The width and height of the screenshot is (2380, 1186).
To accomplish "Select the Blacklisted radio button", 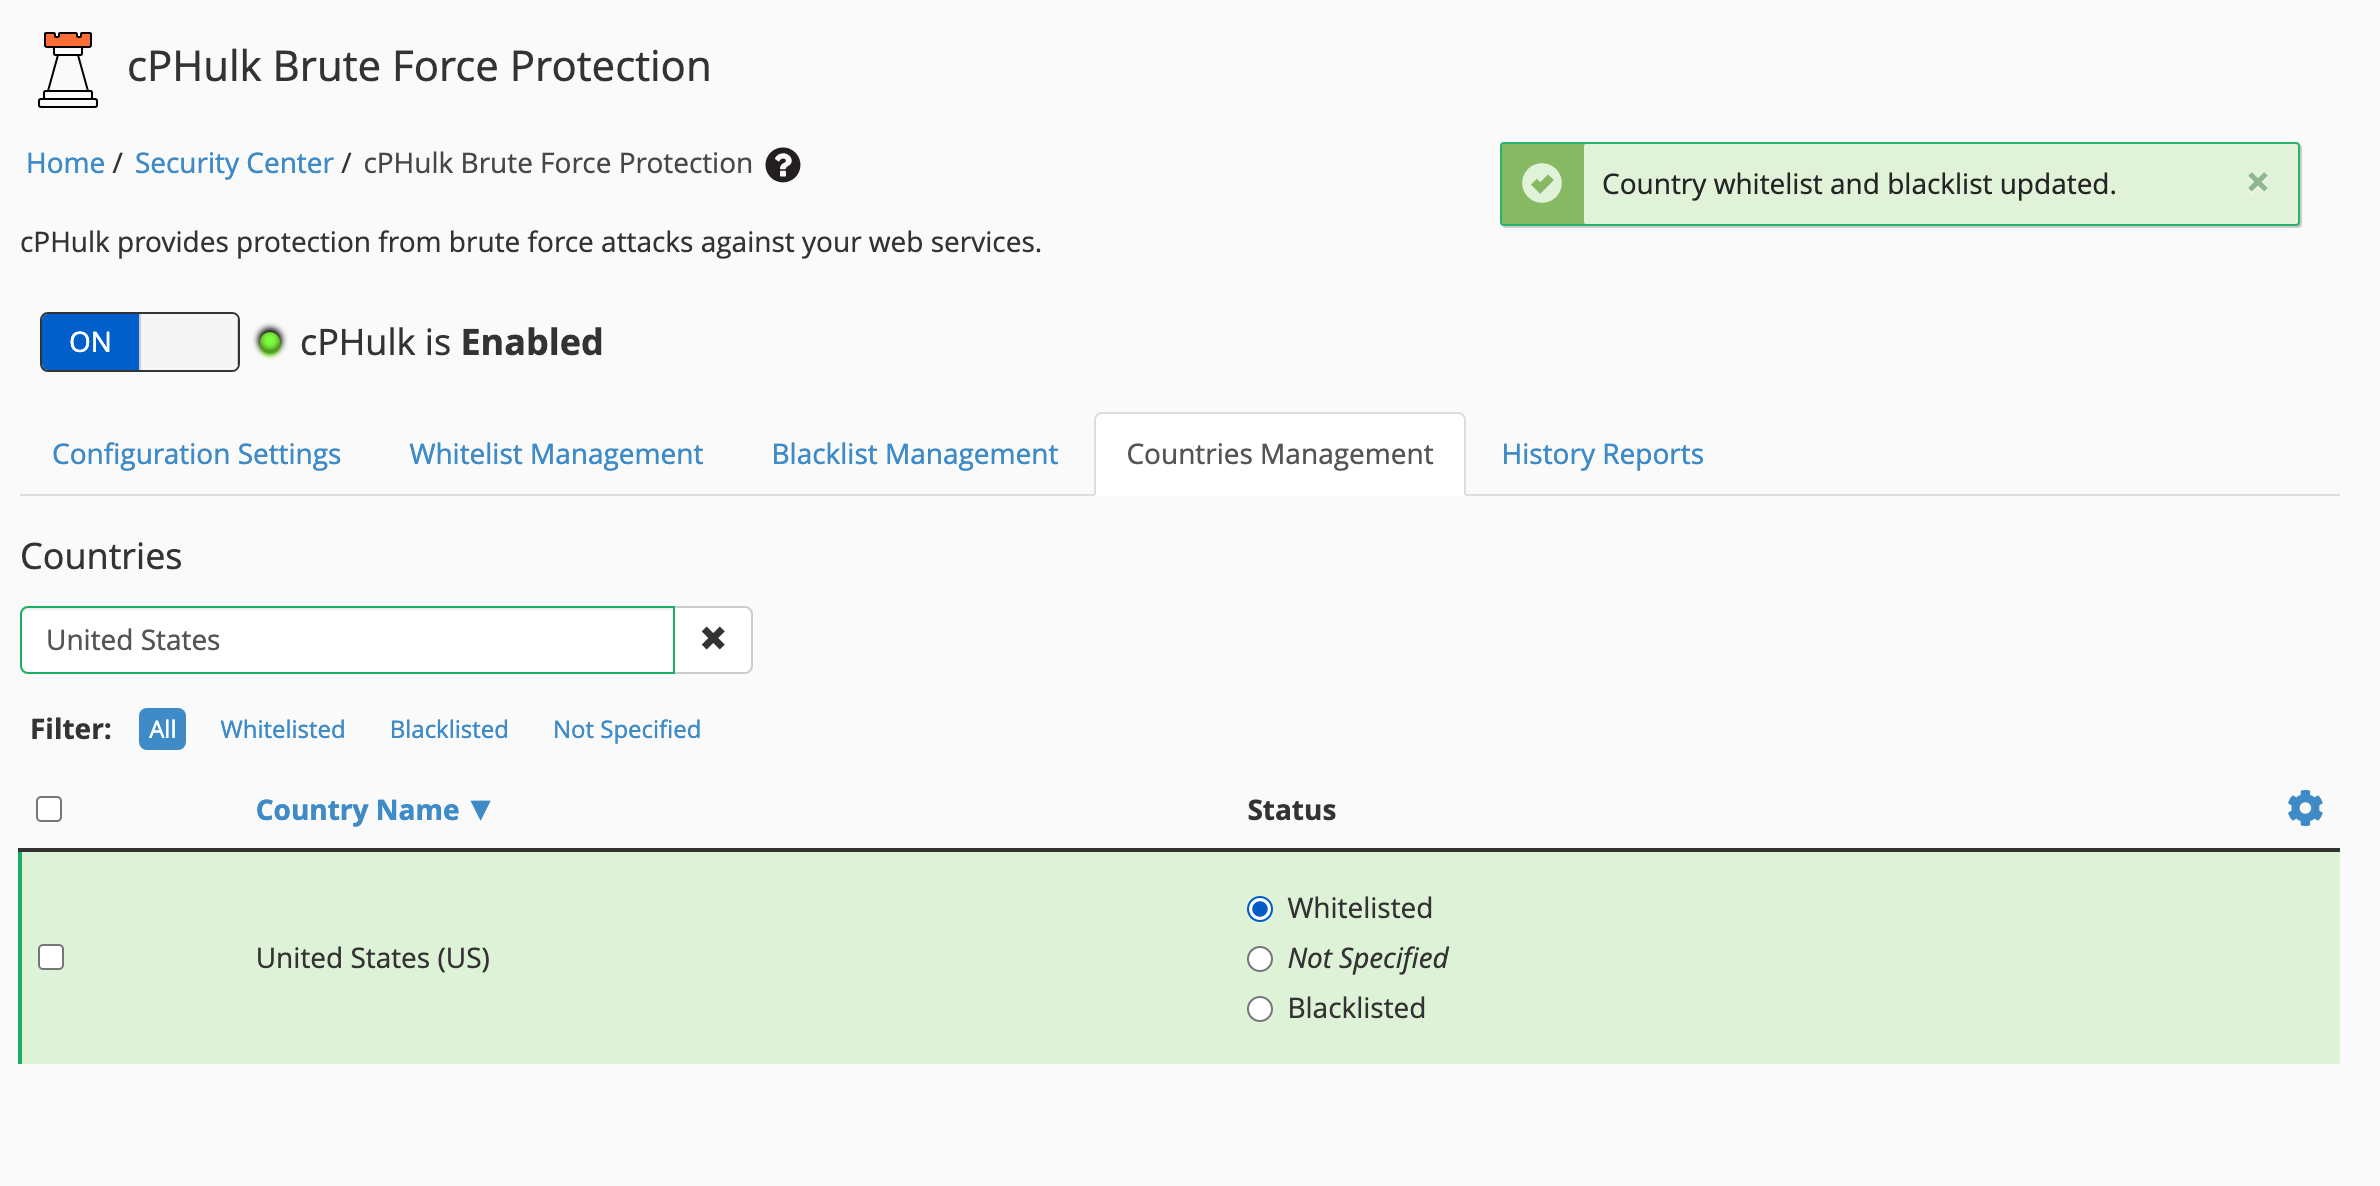I will 1260,1008.
